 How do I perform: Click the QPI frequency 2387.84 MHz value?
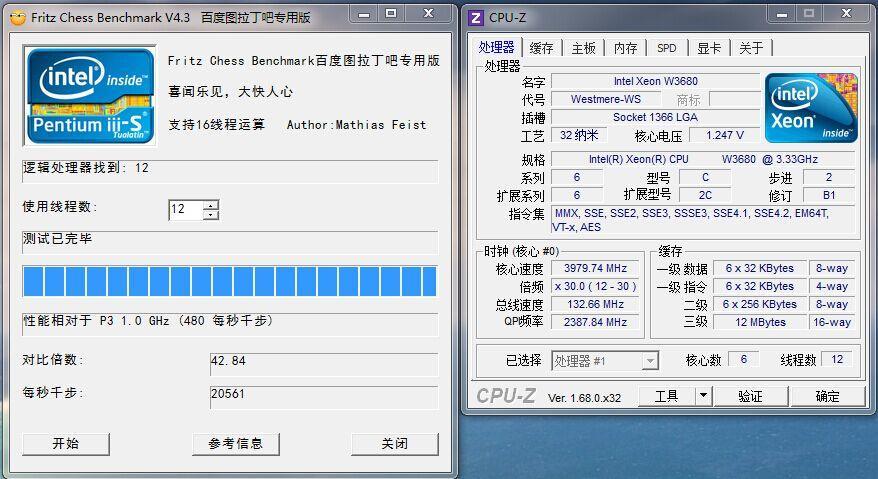[595, 322]
